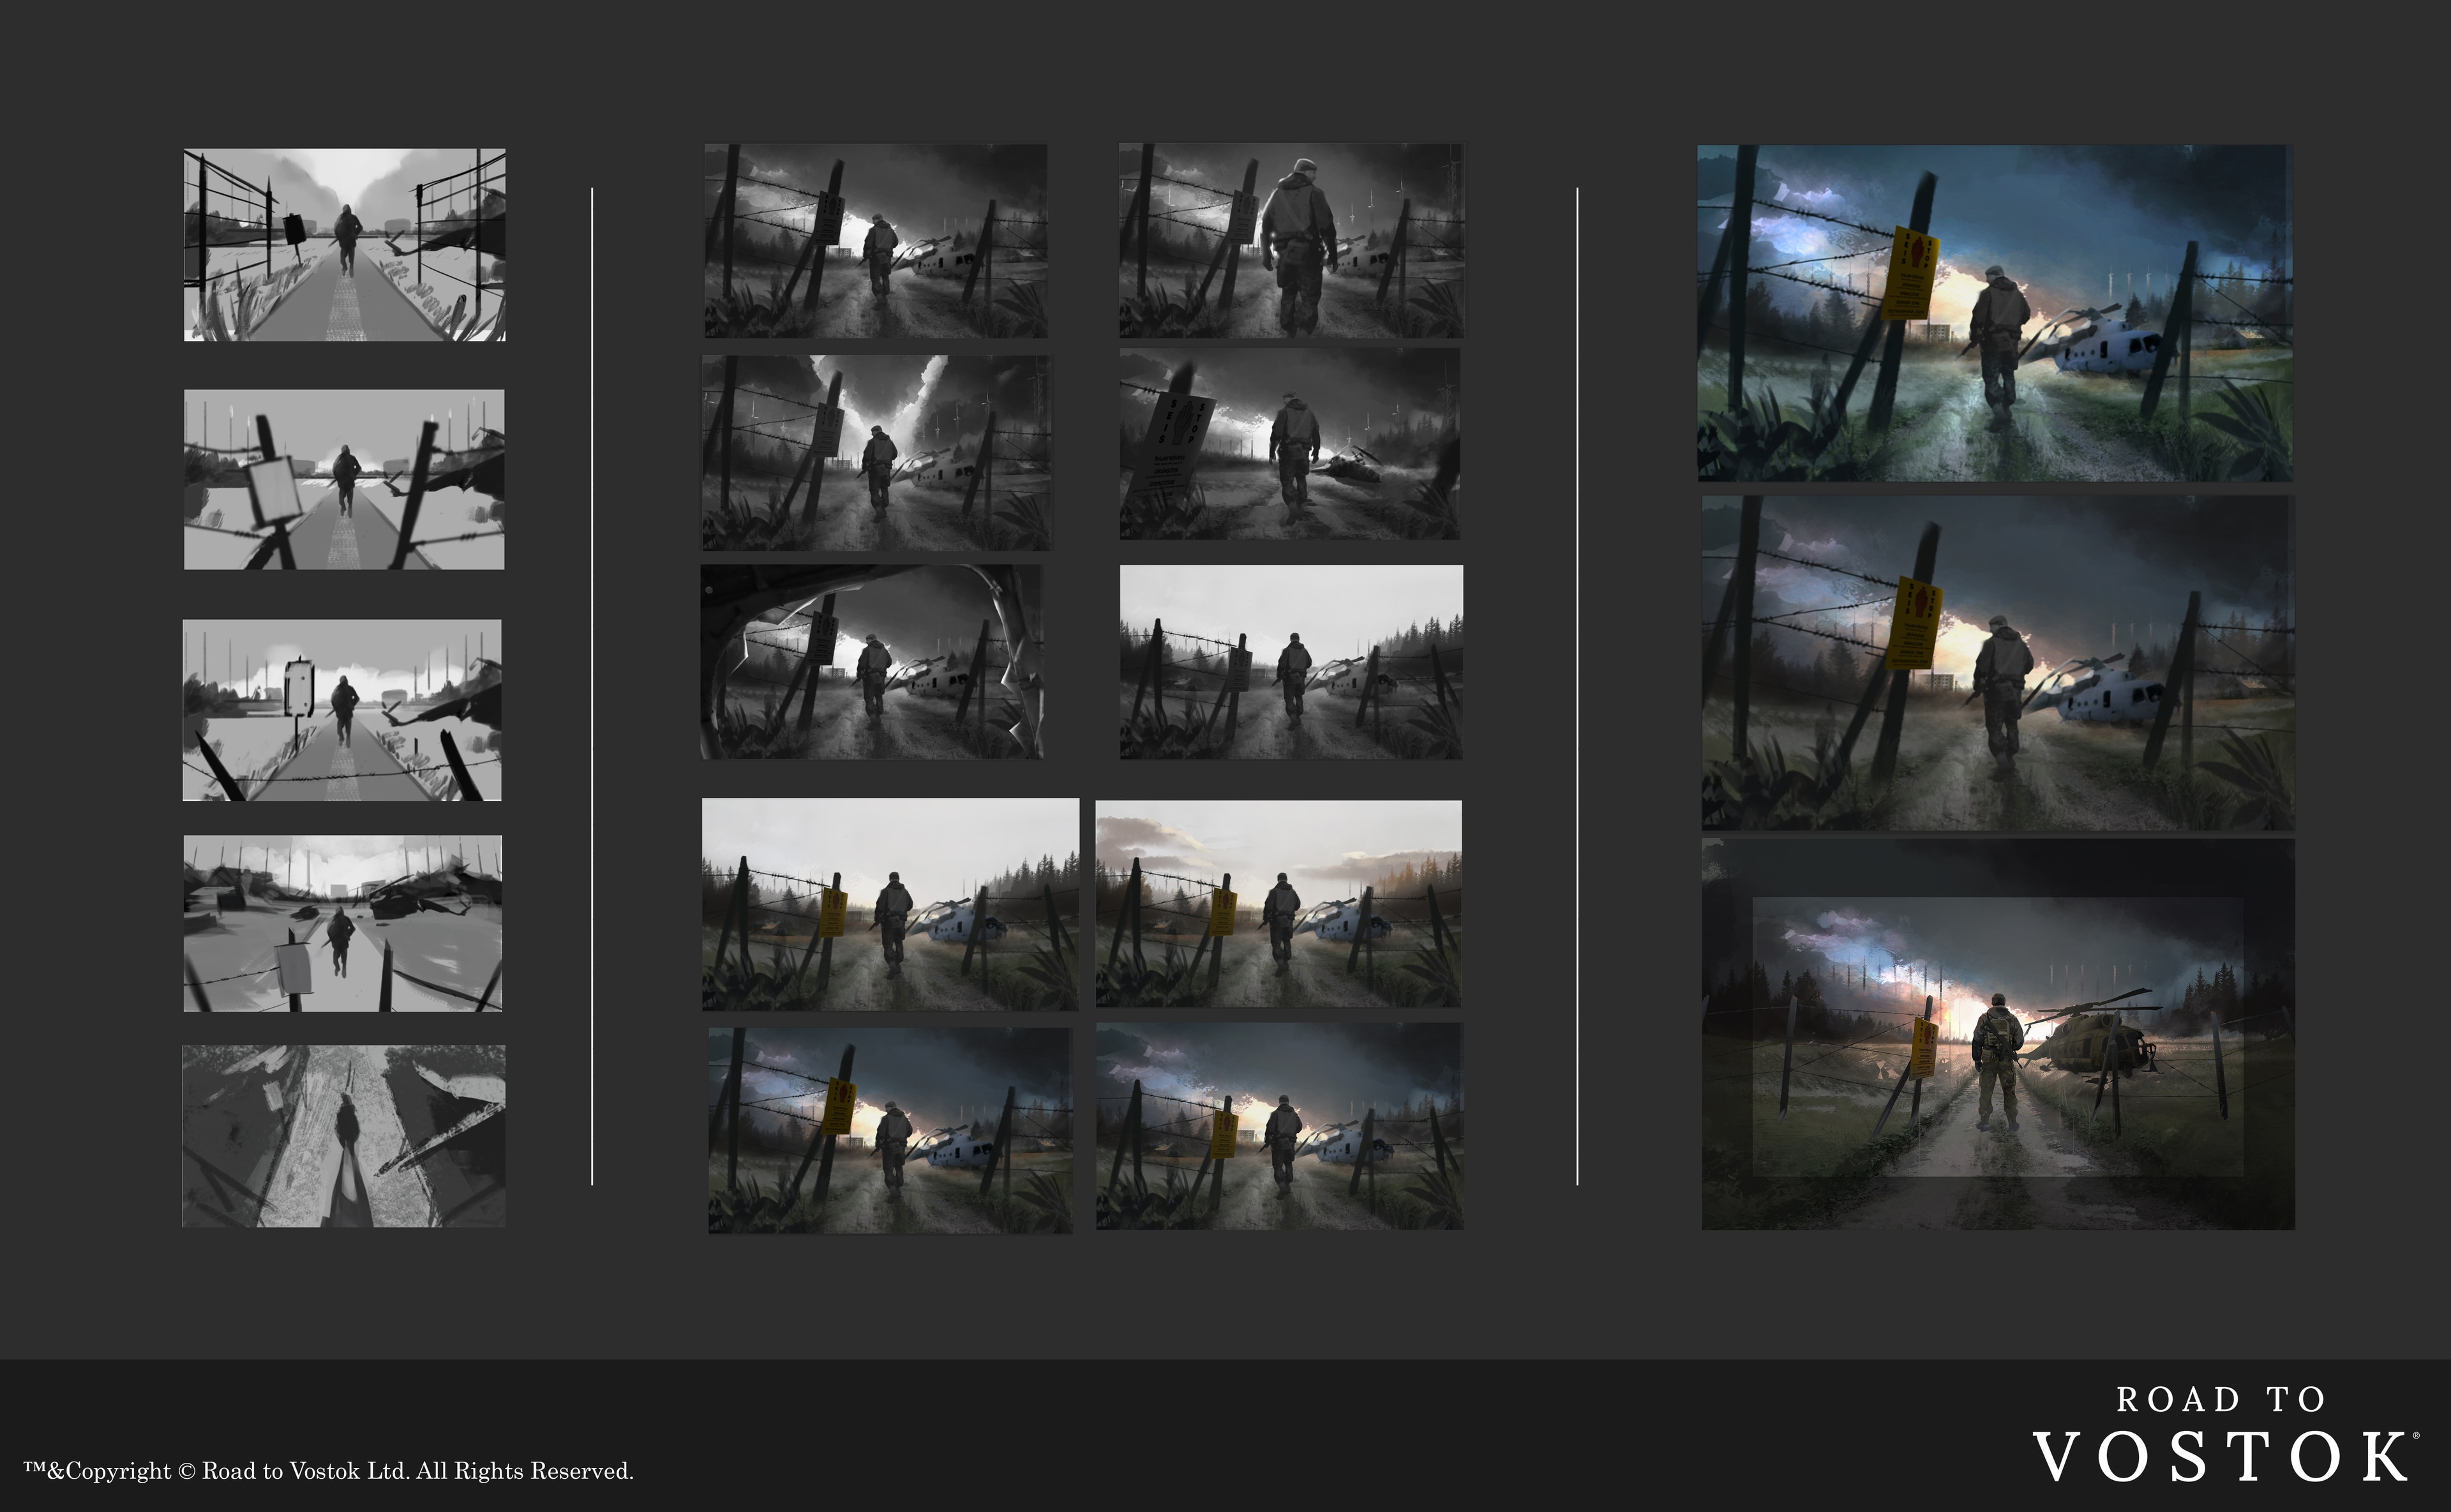Select color study with warm sunset clouds
Image resolution: width=2451 pixels, height=1512 pixels.
click(x=1278, y=903)
